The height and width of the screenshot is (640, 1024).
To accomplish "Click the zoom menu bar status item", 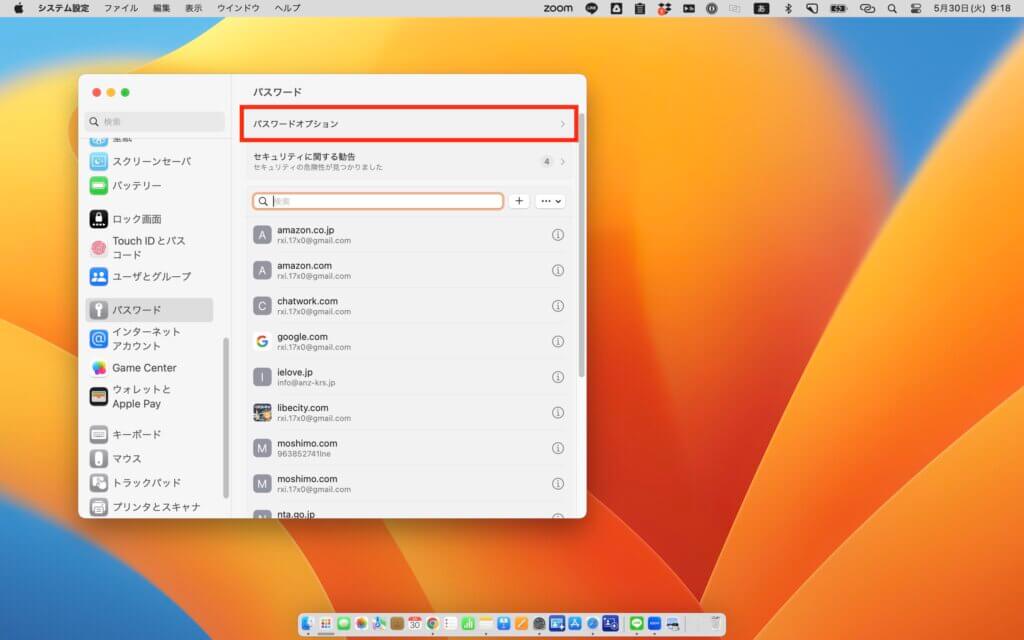I will point(558,8).
